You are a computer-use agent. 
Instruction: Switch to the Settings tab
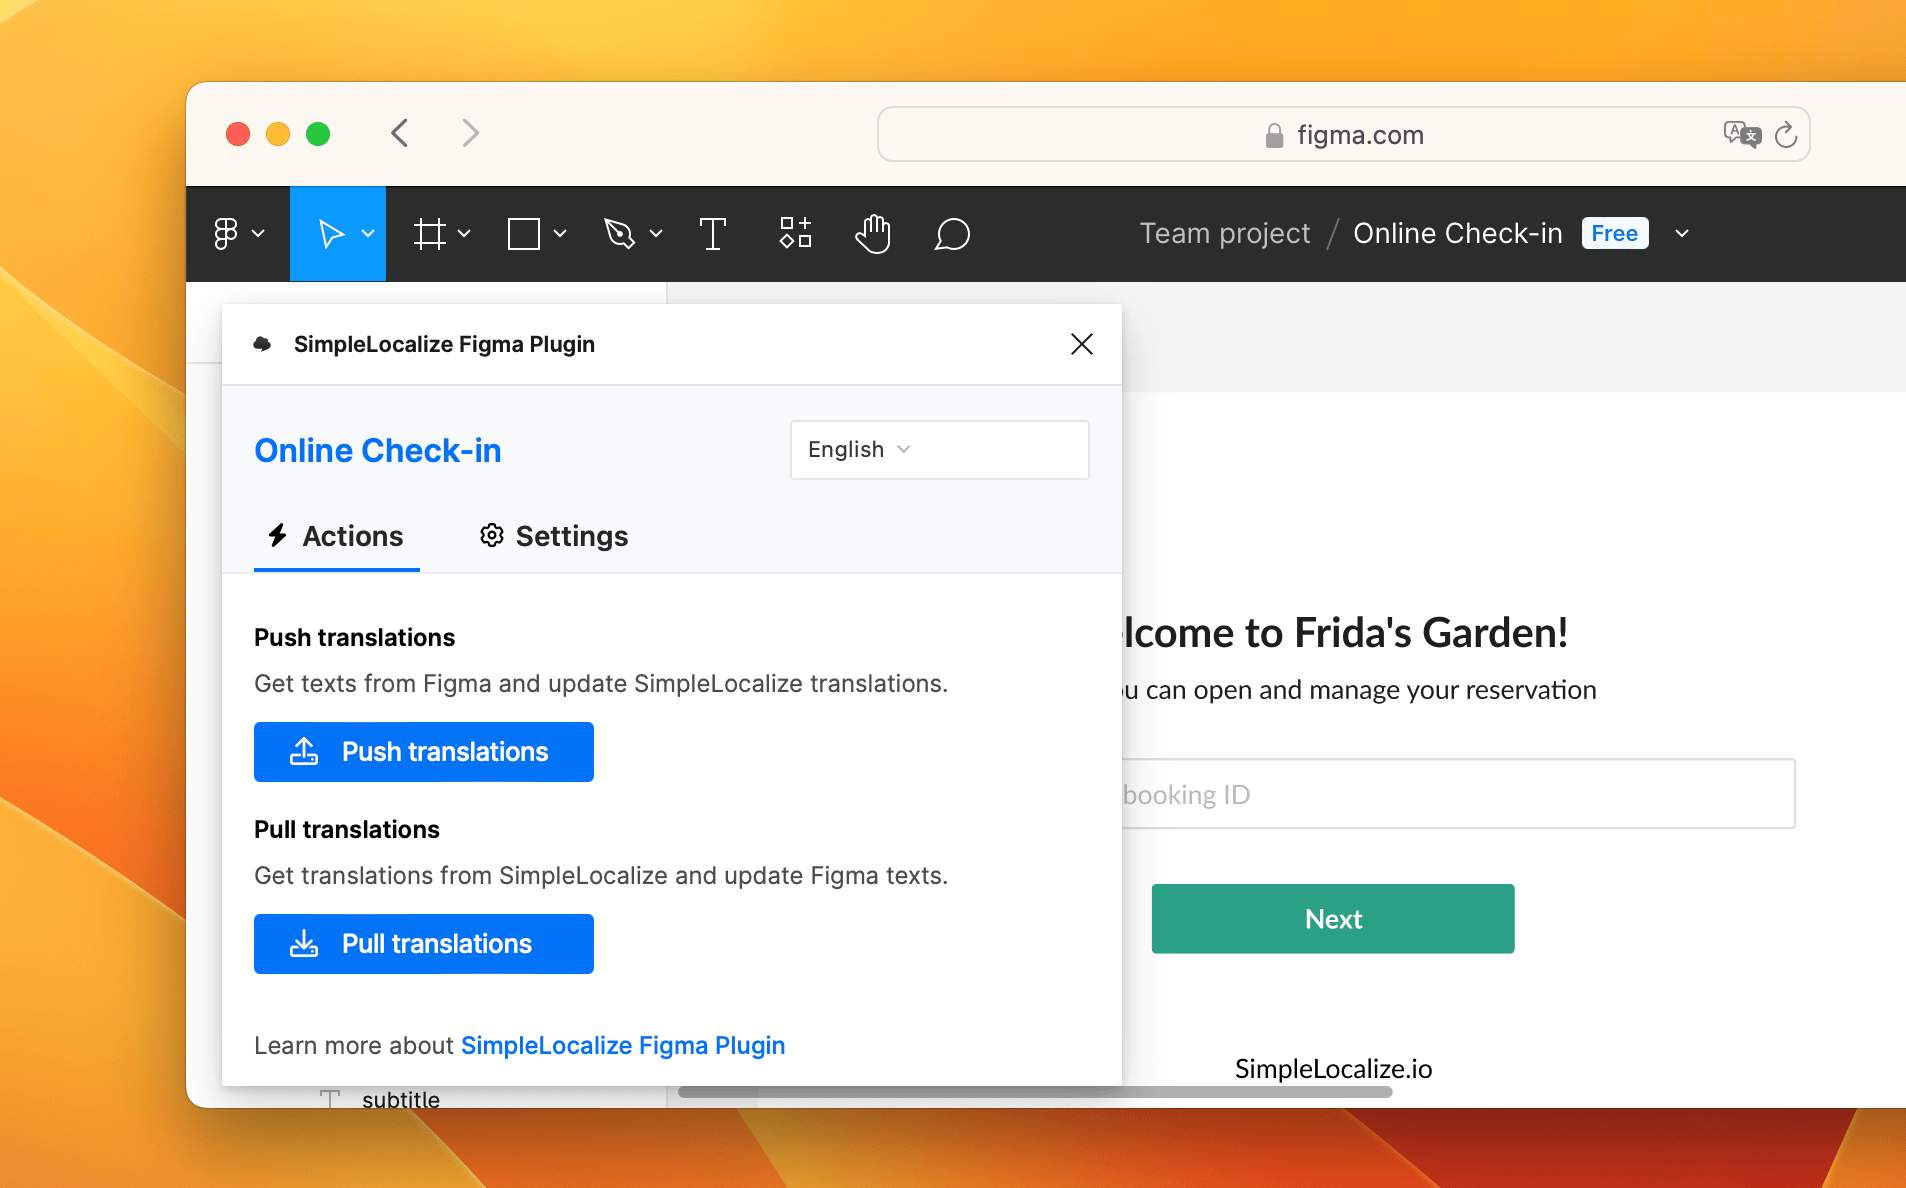point(554,536)
